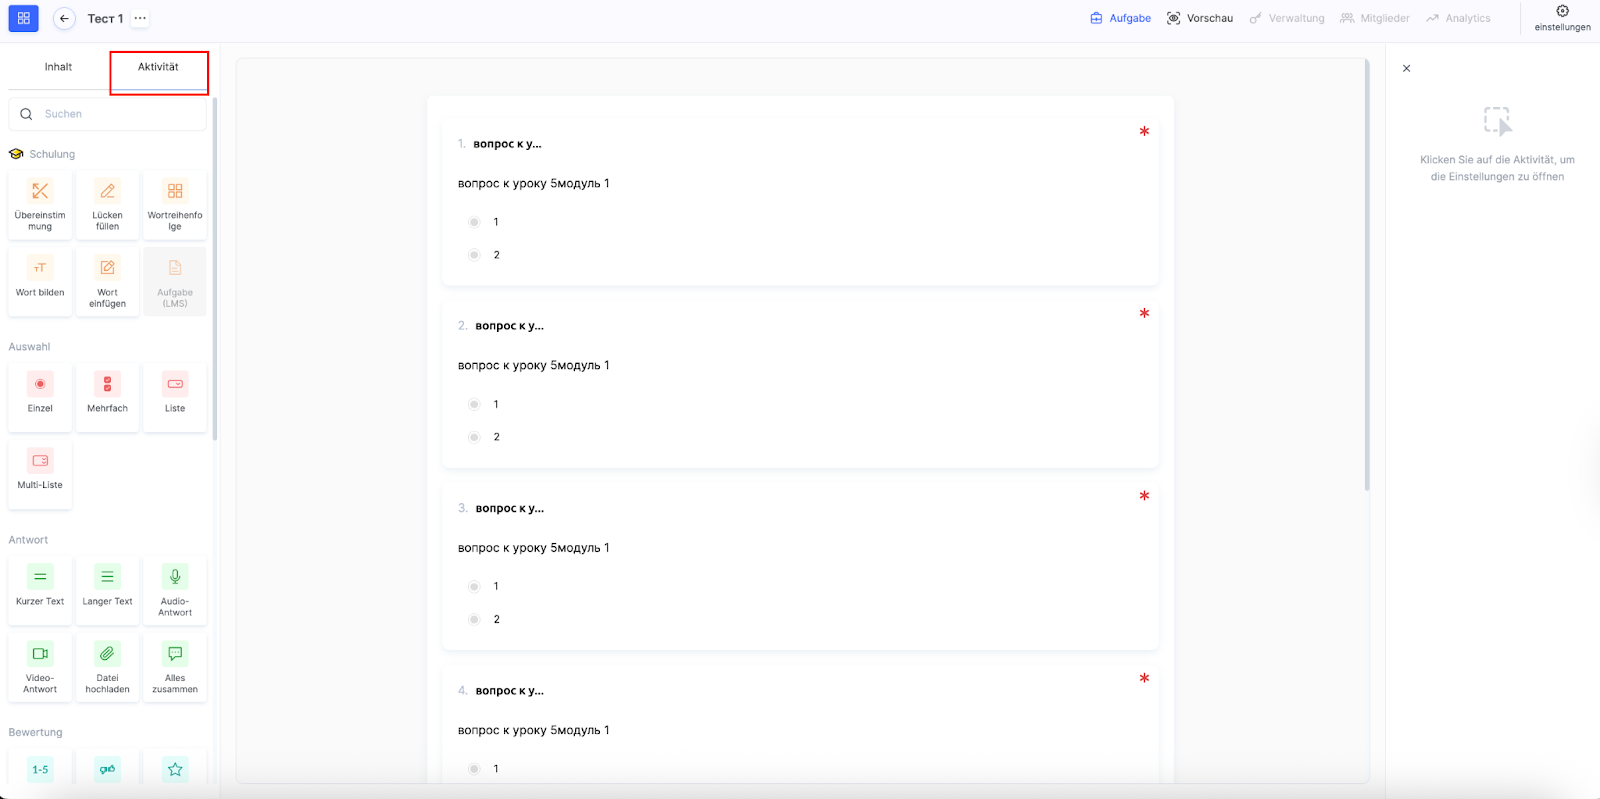Screen dimensions: 1600x799
Task: Add an Übereinstimmung matching activity
Action: tap(40, 205)
